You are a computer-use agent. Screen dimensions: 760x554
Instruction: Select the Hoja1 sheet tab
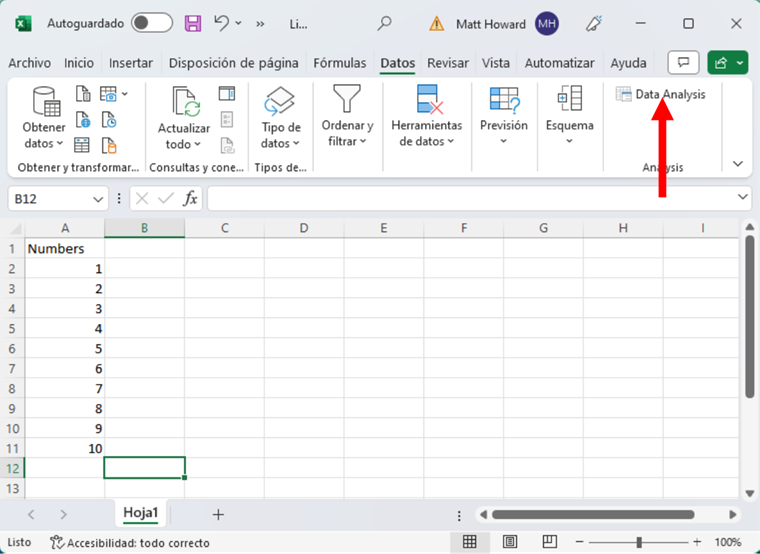[141, 513]
